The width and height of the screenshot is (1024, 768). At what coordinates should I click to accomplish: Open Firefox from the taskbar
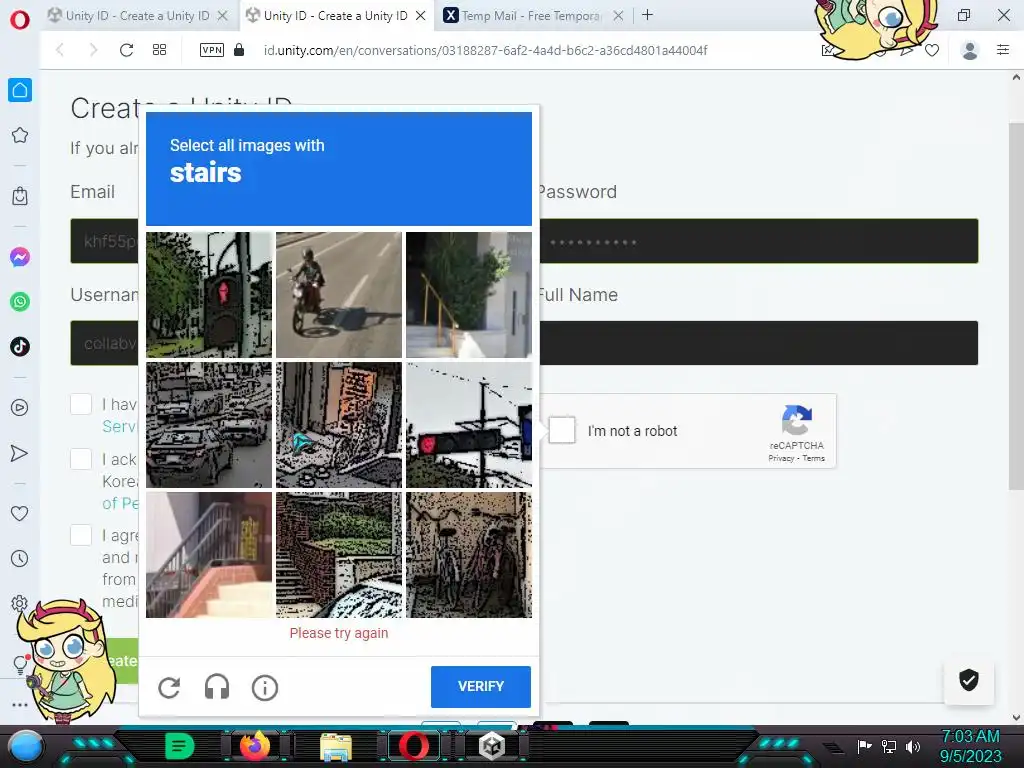tap(255, 745)
